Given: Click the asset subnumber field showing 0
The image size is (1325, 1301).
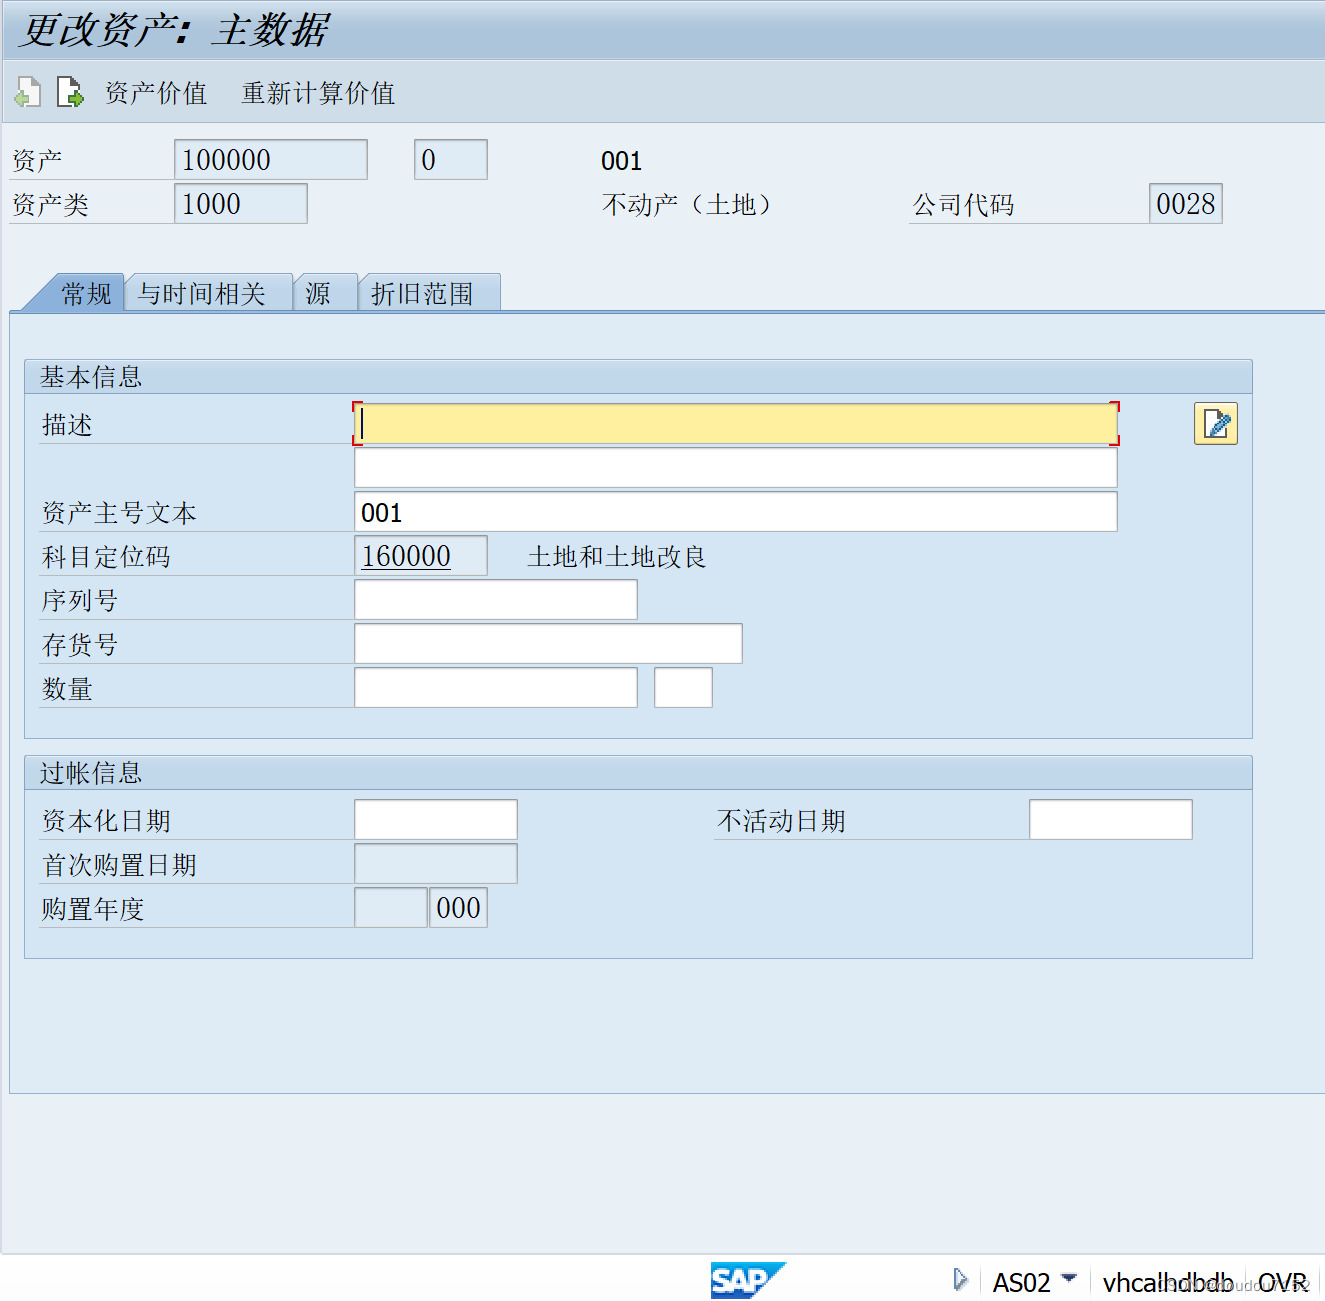Looking at the screenshot, I should point(451,160).
